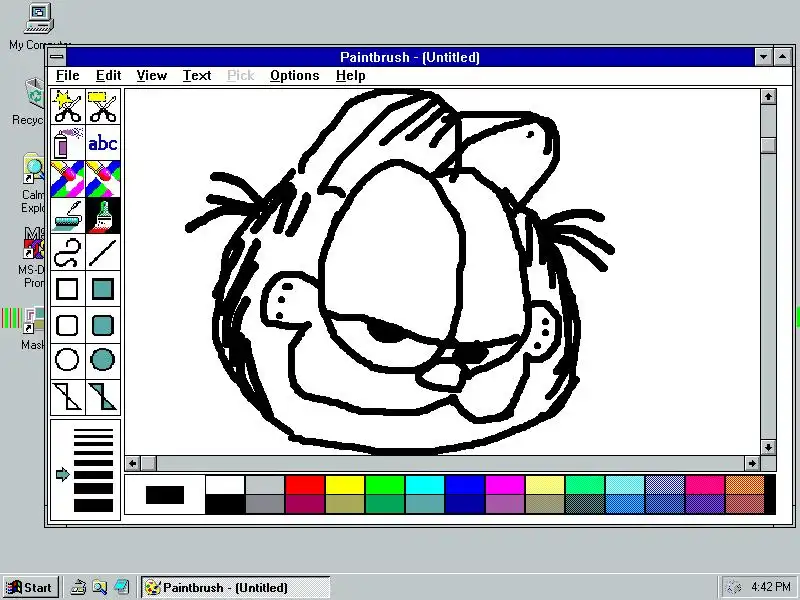The height and width of the screenshot is (600, 800).
Task: Open the View menu
Action: tap(152, 76)
